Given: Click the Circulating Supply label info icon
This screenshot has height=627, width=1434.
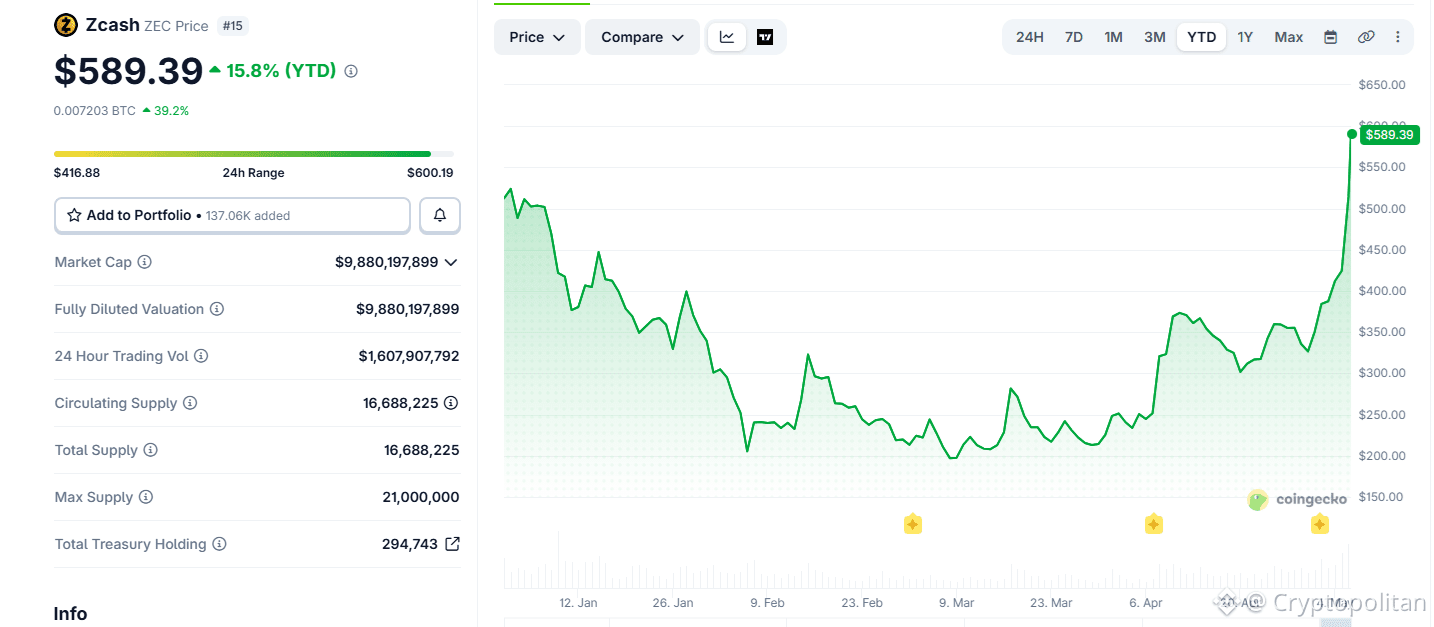Looking at the screenshot, I should coord(190,403).
